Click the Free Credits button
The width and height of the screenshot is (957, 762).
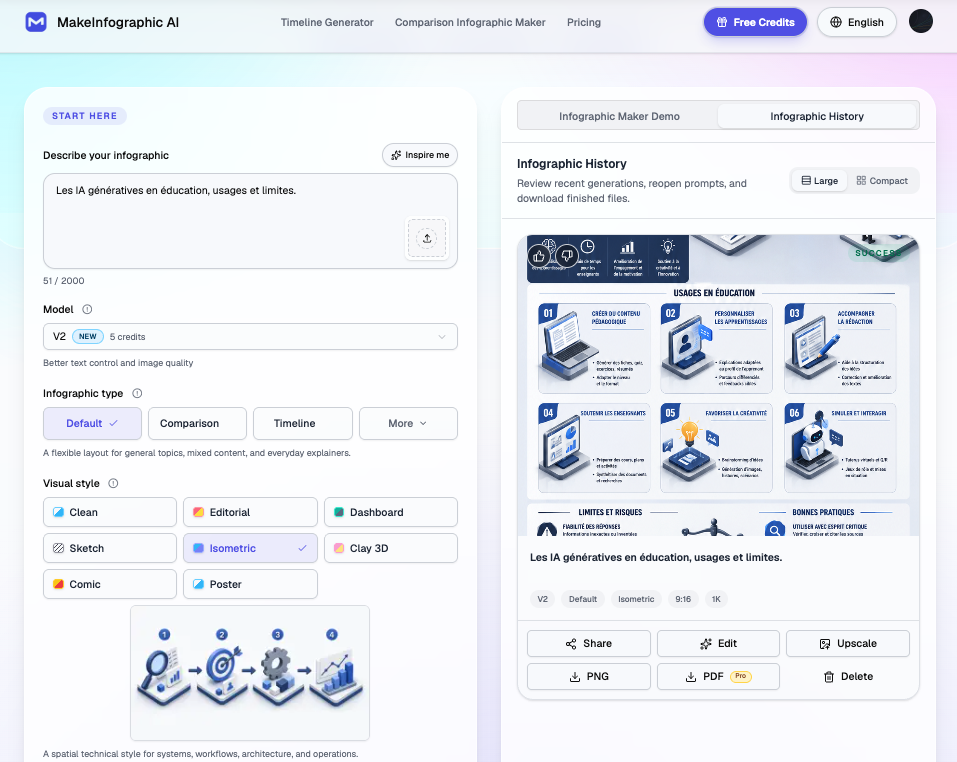(x=755, y=22)
